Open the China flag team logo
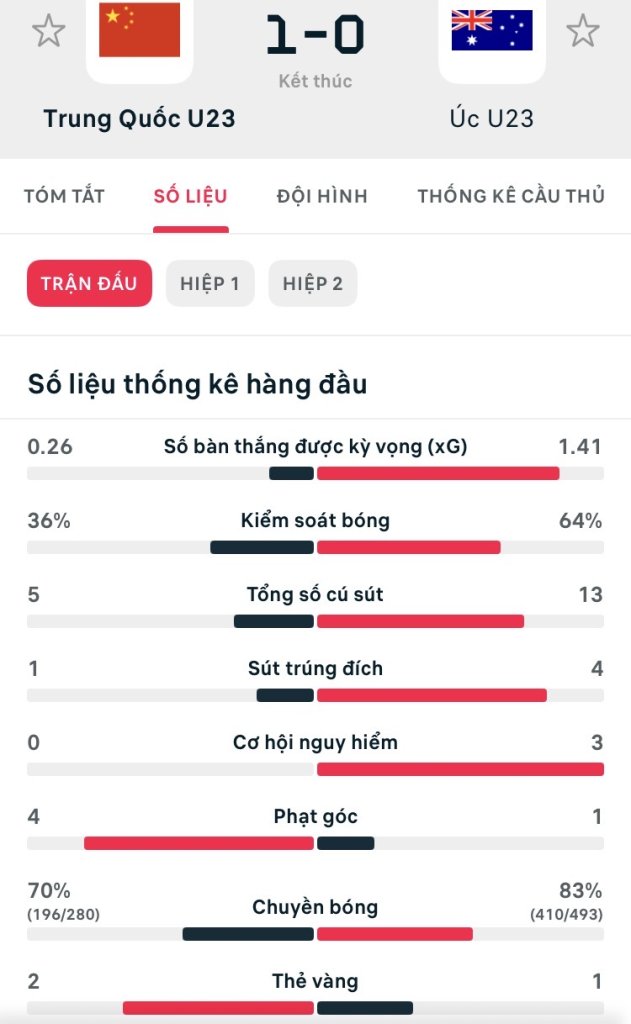The height and width of the screenshot is (1024, 631). [x=140, y=30]
